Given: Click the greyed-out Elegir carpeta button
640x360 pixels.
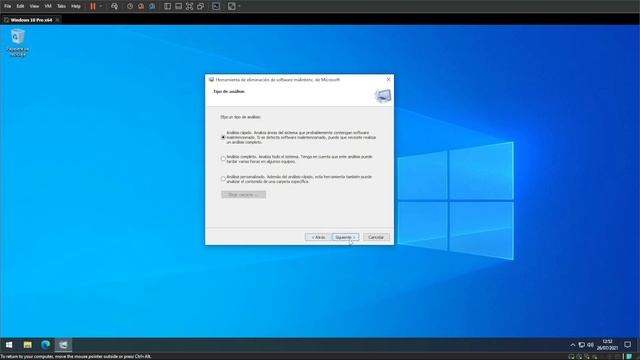Looking at the screenshot, I should pyautogui.click(x=243, y=195).
